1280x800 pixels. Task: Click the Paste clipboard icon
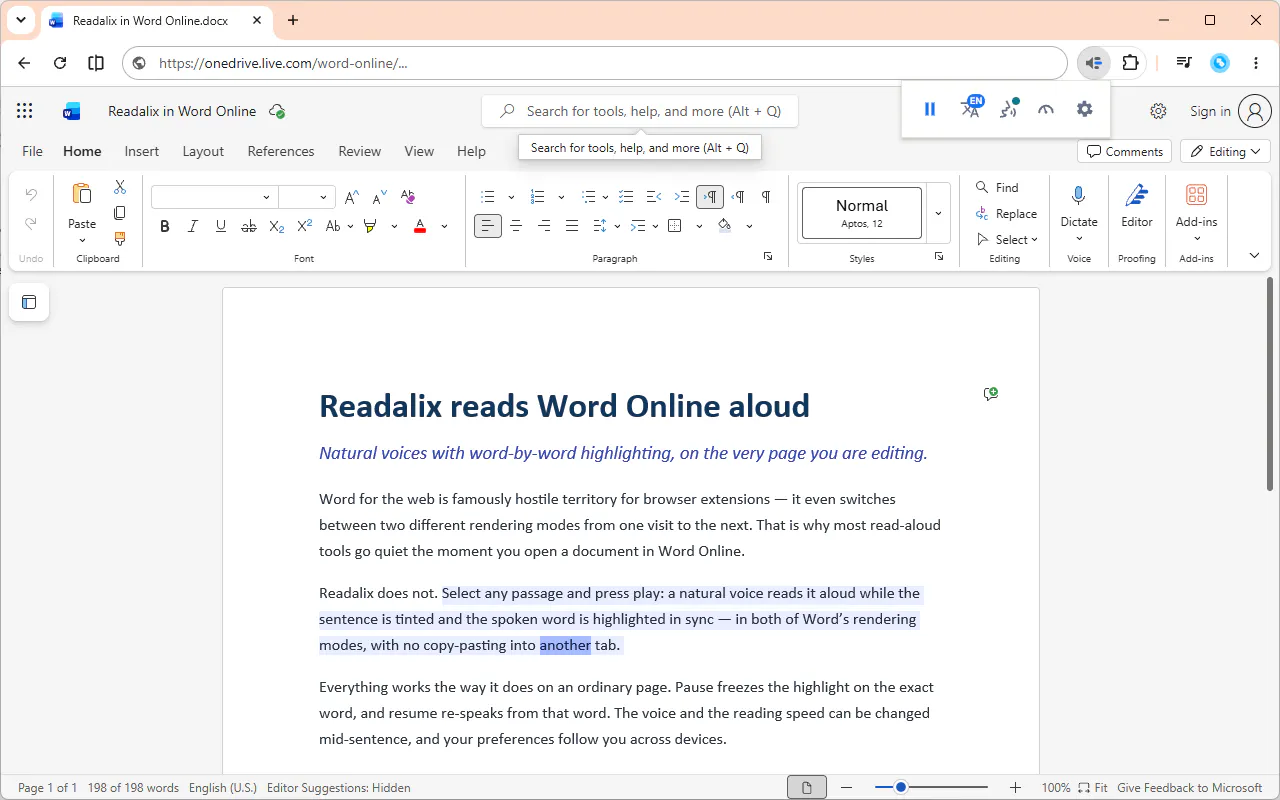coord(82,194)
